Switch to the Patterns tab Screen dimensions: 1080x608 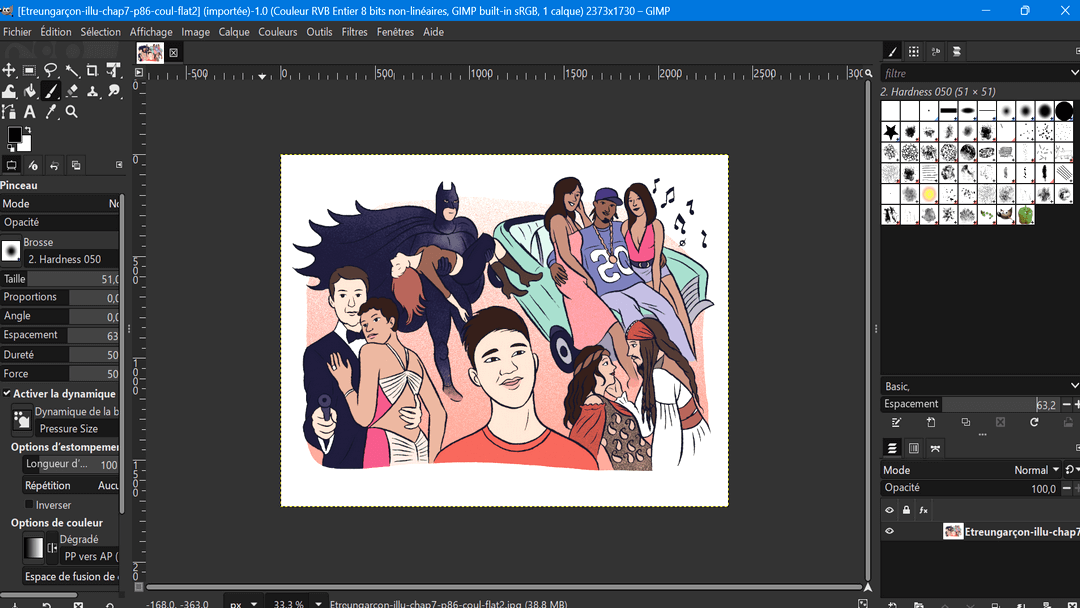click(914, 52)
